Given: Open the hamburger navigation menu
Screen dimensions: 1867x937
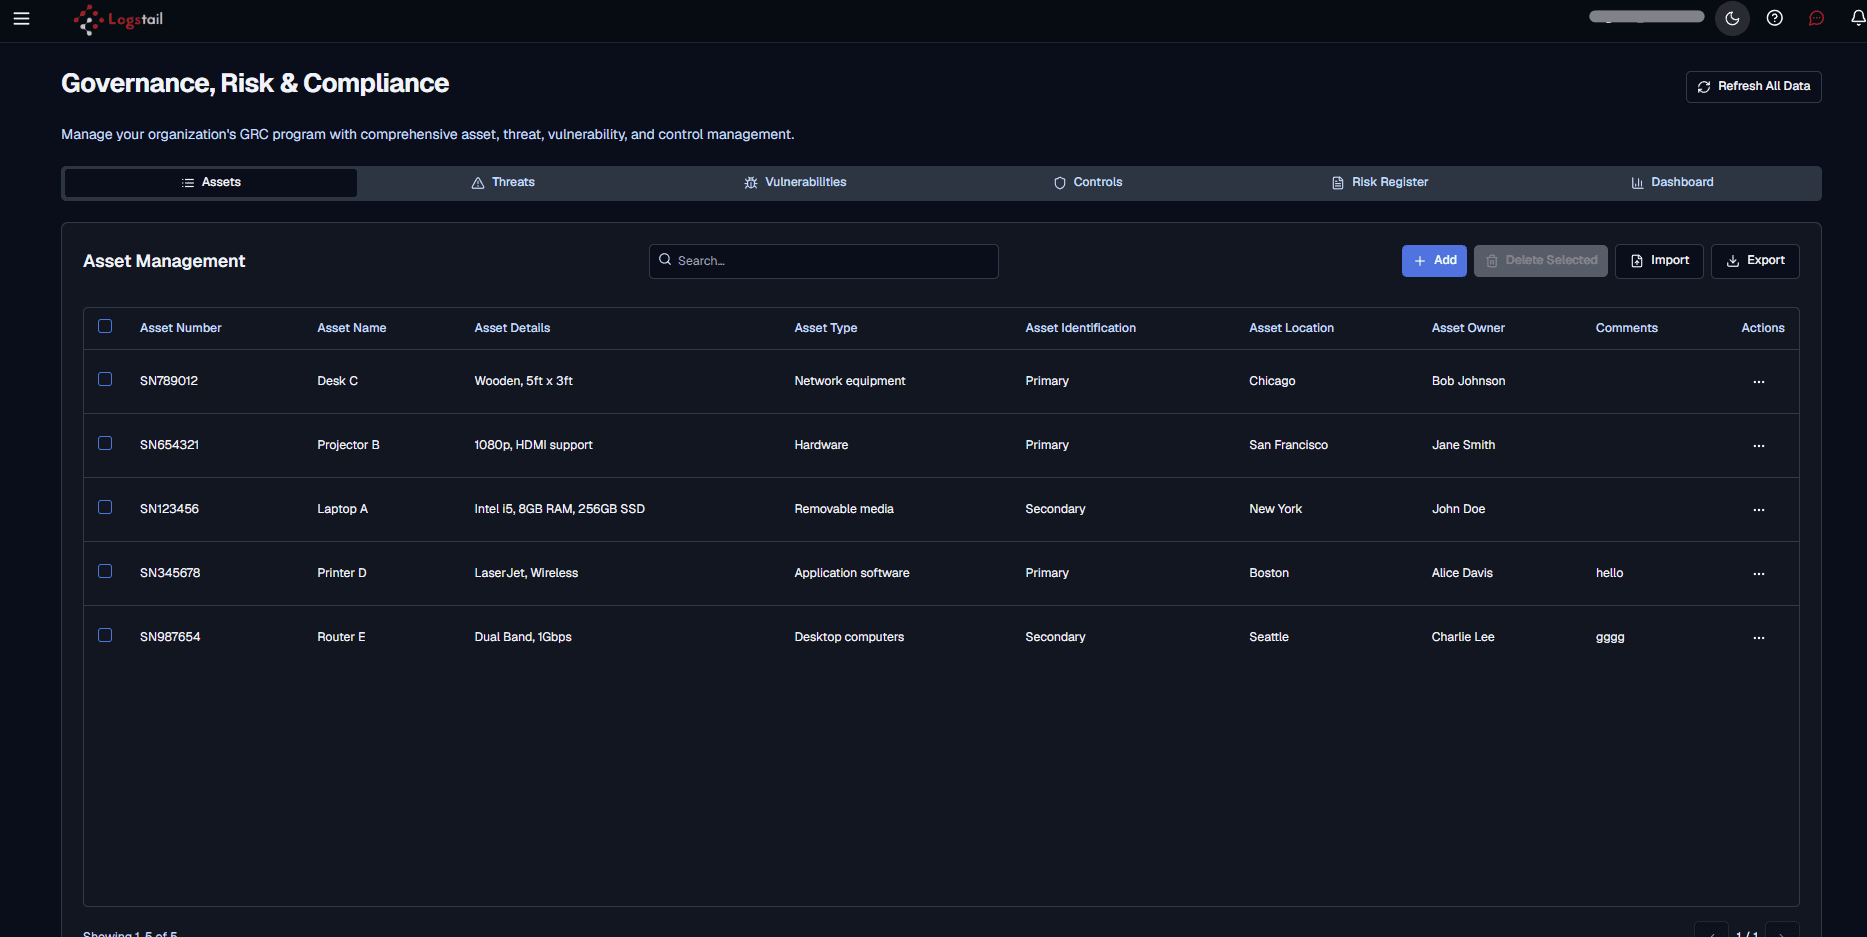Looking at the screenshot, I should click(x=21, y=18).
